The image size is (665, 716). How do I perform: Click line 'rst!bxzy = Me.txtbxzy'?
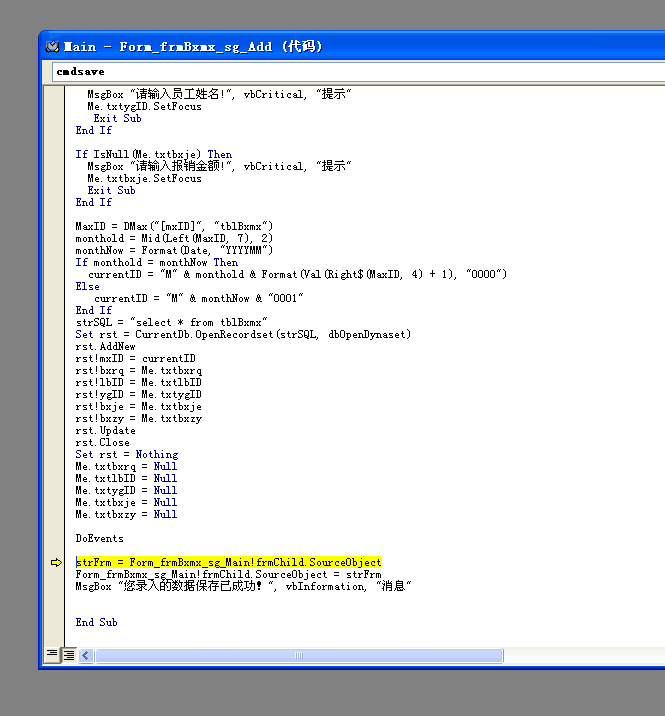coord(138,418)
